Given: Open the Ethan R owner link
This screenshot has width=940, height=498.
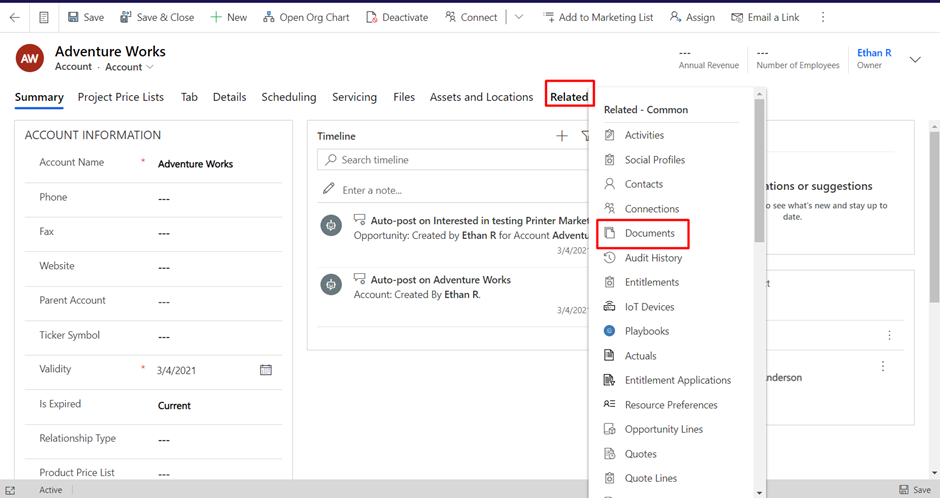Looking at the screenshot, I should pos(874,53).
